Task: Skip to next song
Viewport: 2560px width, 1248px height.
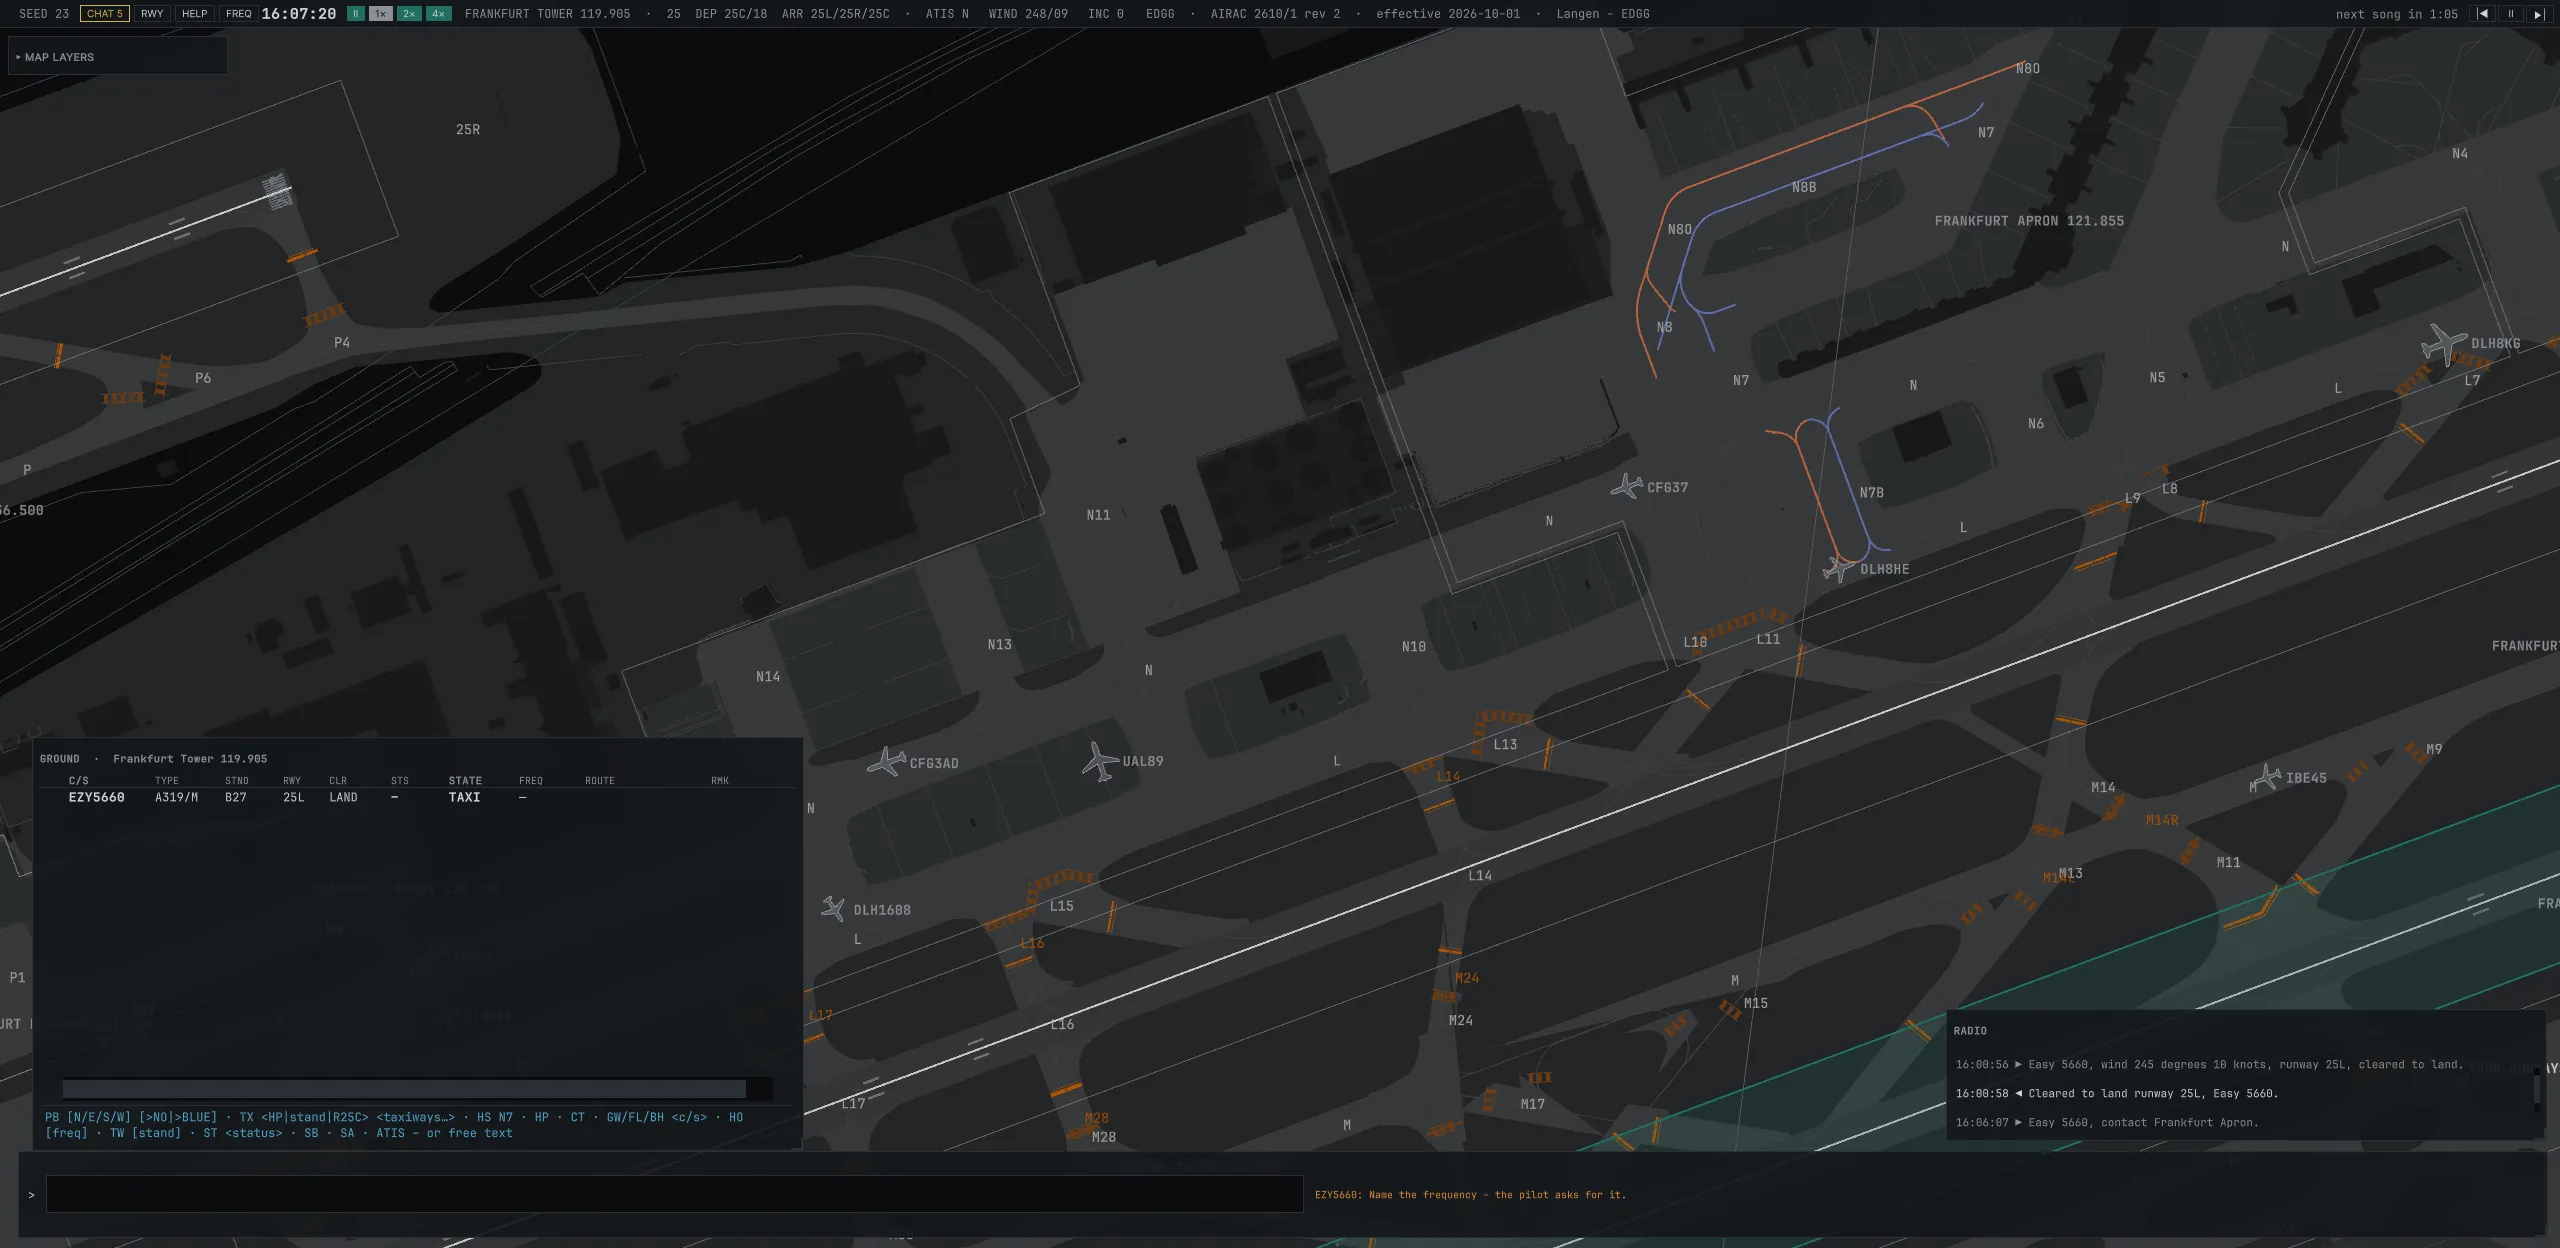Action: (x=2538, y=14)
